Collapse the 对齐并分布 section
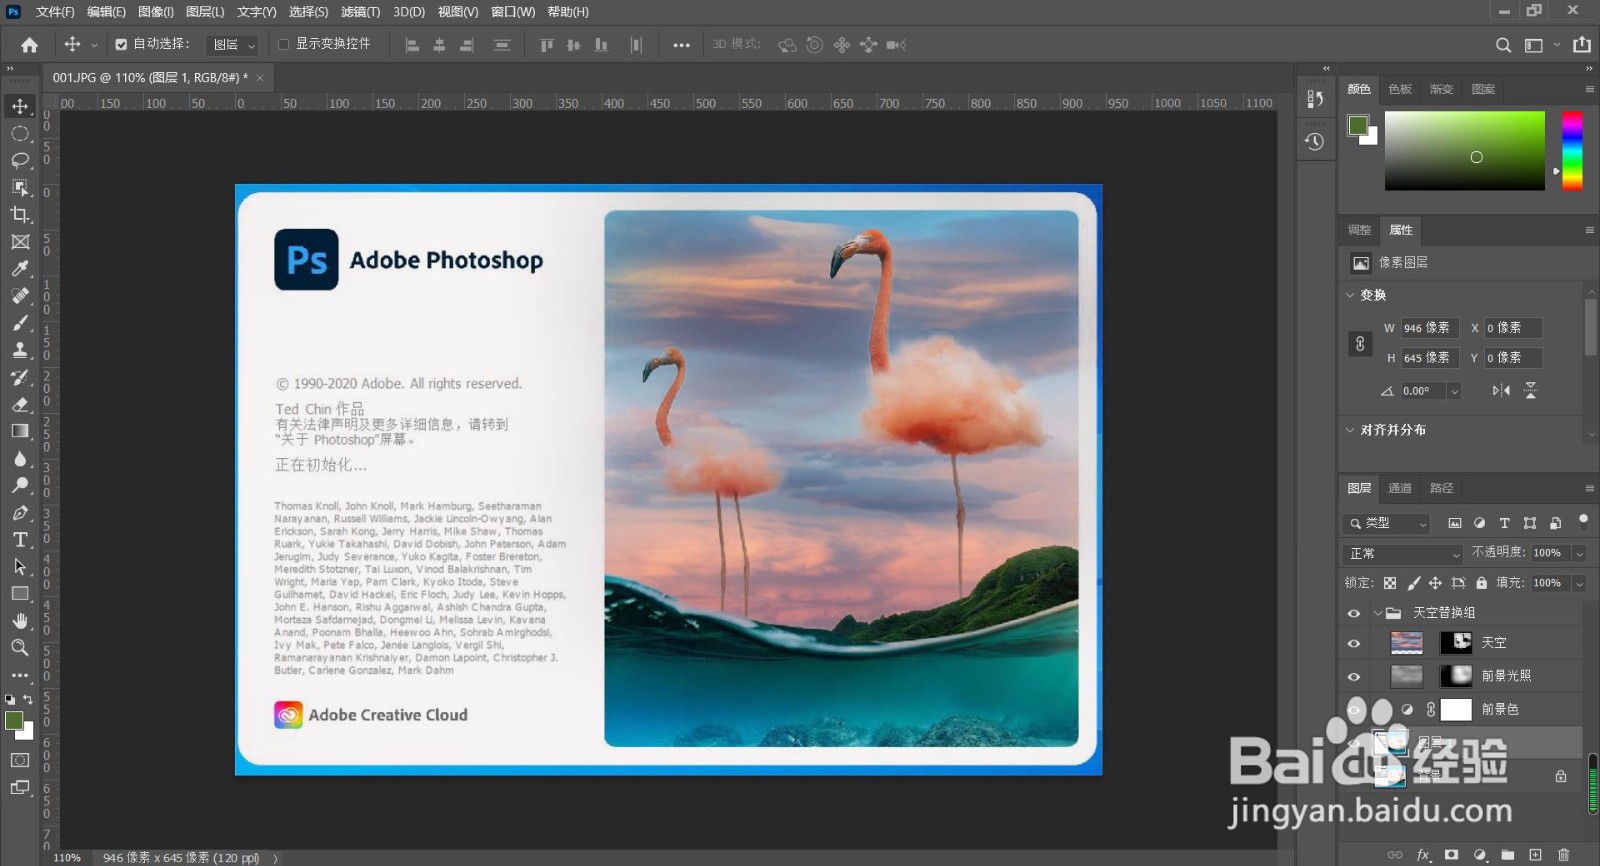 (1350, 430)
